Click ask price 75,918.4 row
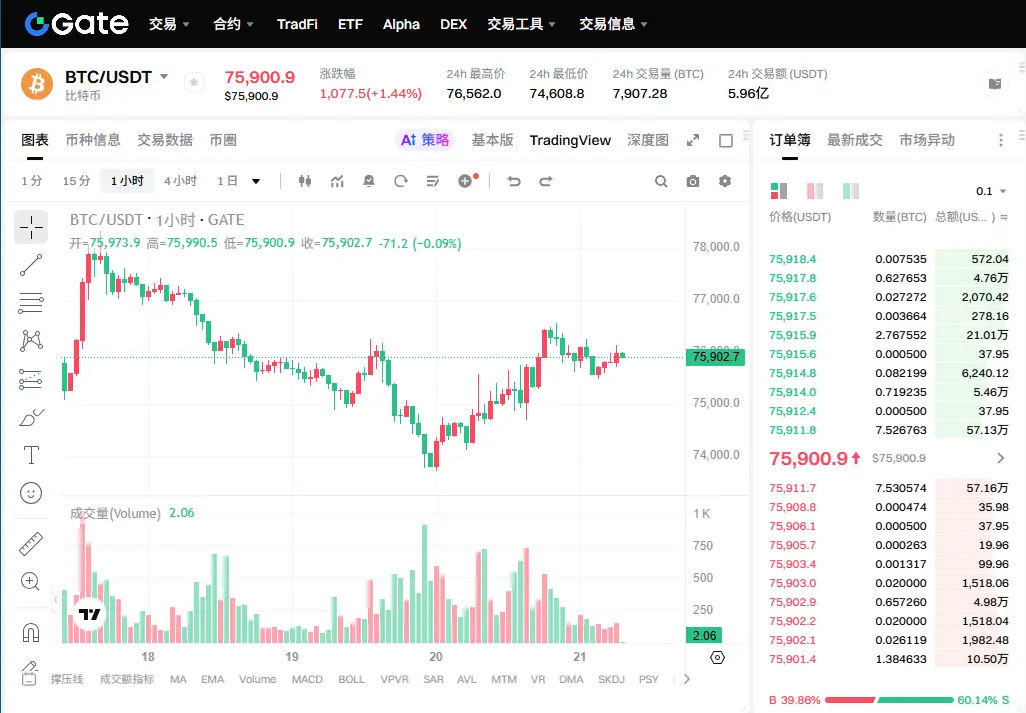This screenshot has height=713, width=1026. tap(889, 259)
